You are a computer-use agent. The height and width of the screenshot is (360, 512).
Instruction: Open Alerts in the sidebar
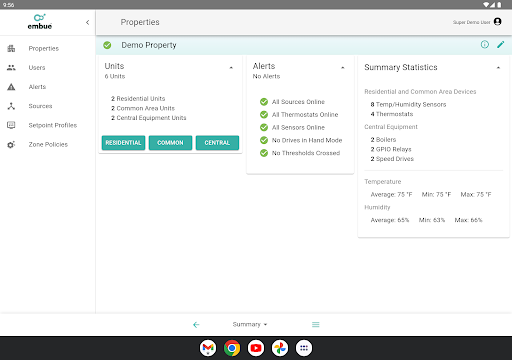click(x=37, y=87)
